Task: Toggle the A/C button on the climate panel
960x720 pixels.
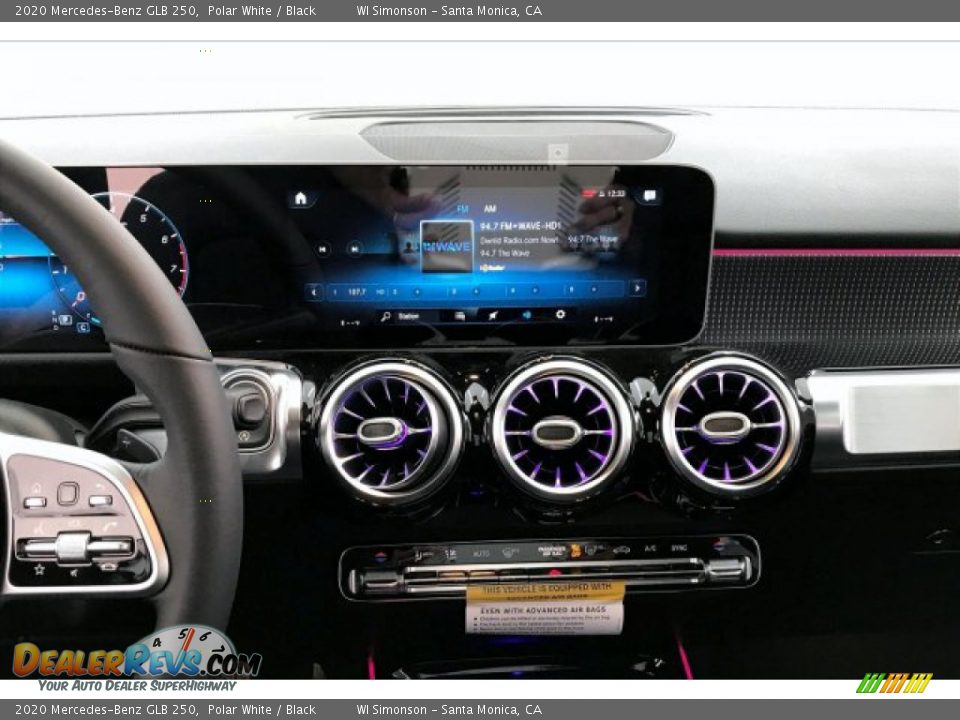Action: (x=649, y=548)
